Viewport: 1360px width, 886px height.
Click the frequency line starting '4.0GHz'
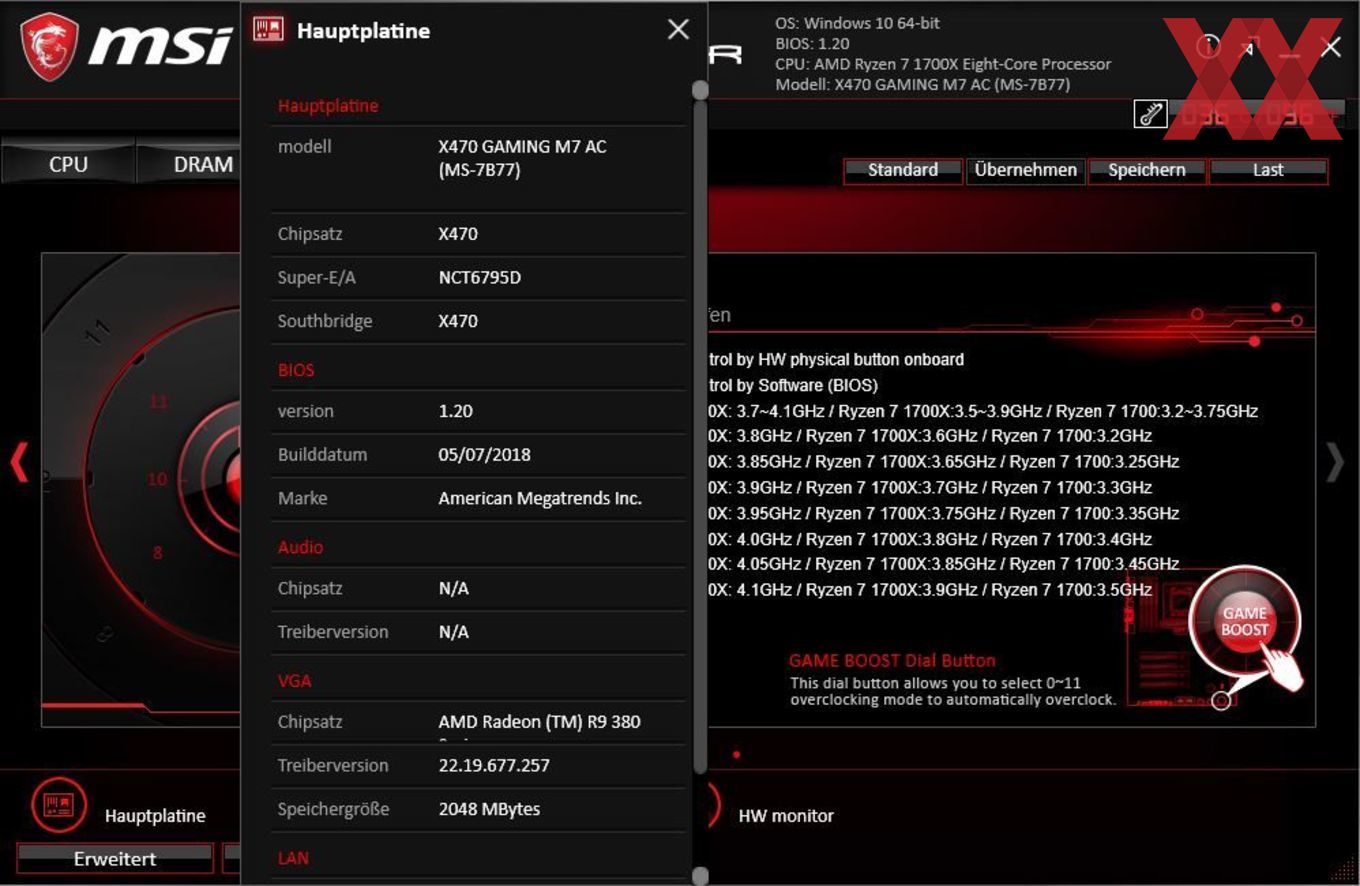930,539
